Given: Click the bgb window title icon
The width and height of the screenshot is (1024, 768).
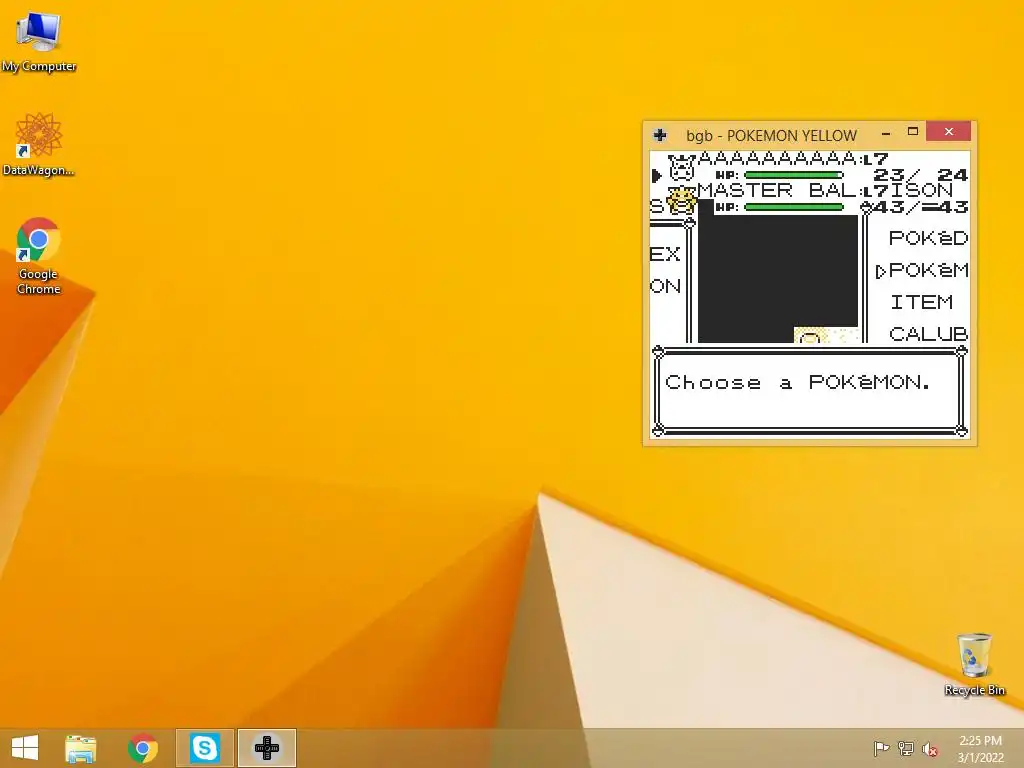Looking at the screenshot, I should pyautogui.click(x=660, y=135).
